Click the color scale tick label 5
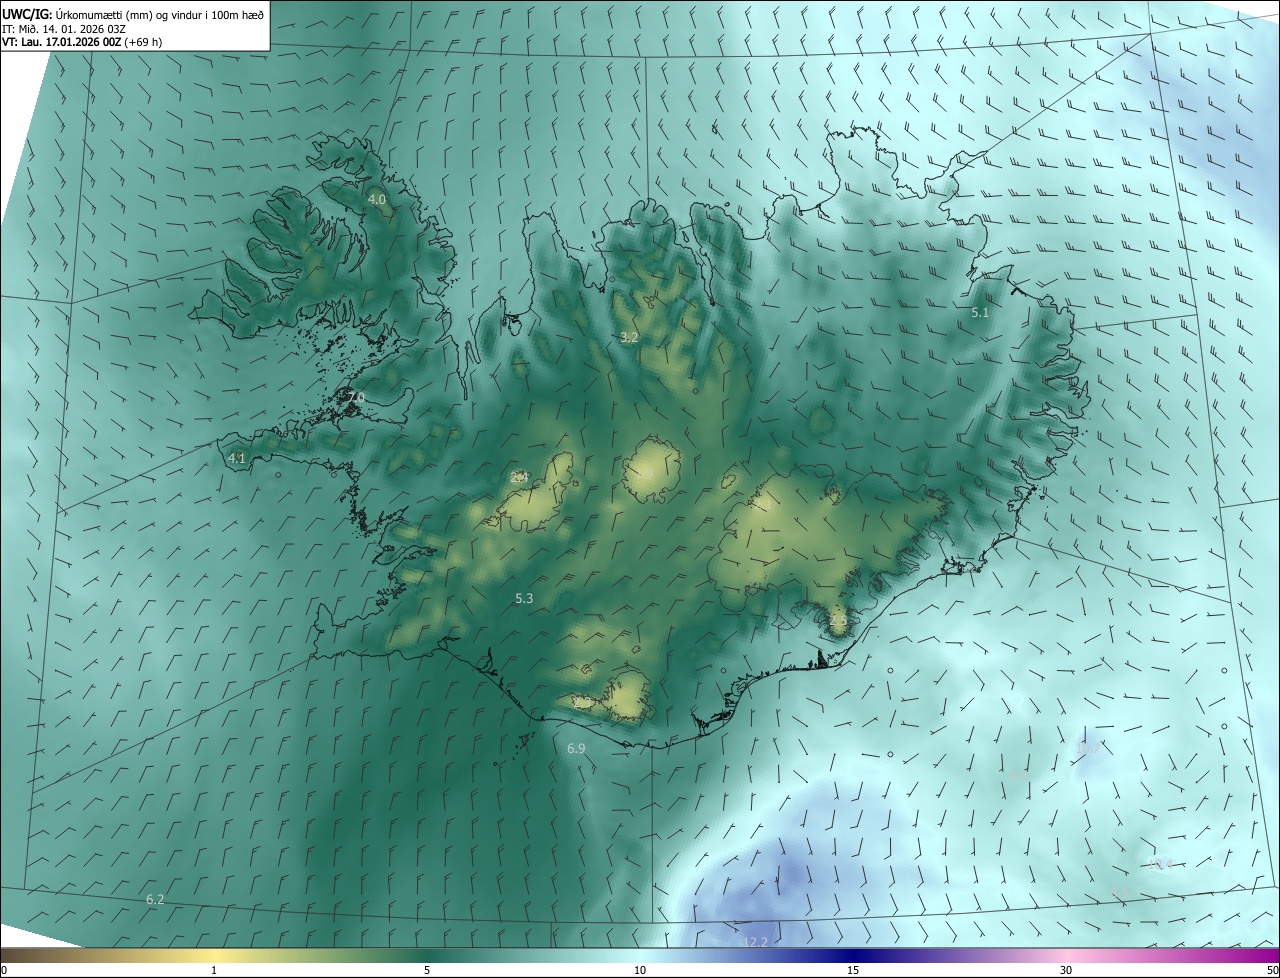This screenshot has height=978, width=1280. click(x=427, y=970)
